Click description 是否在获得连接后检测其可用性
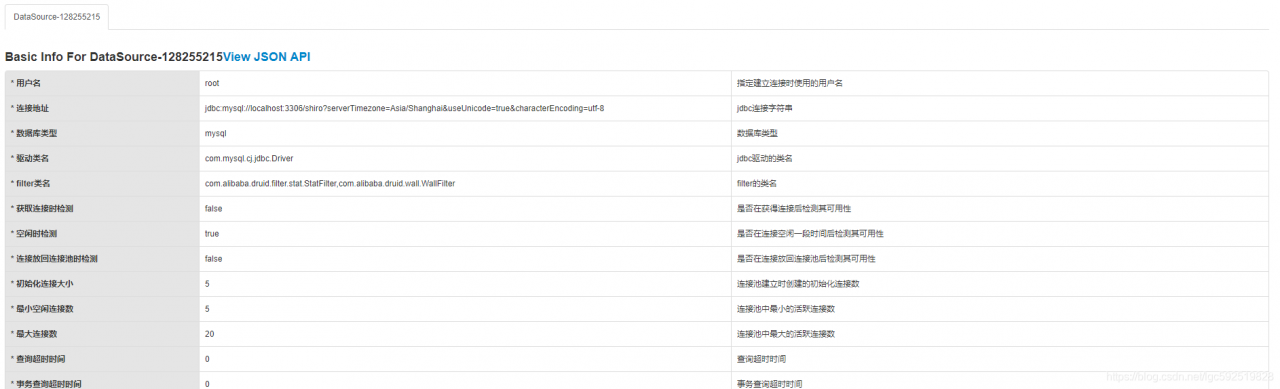This screenshot has width=1280, height=389. click(x=794, y=208)
